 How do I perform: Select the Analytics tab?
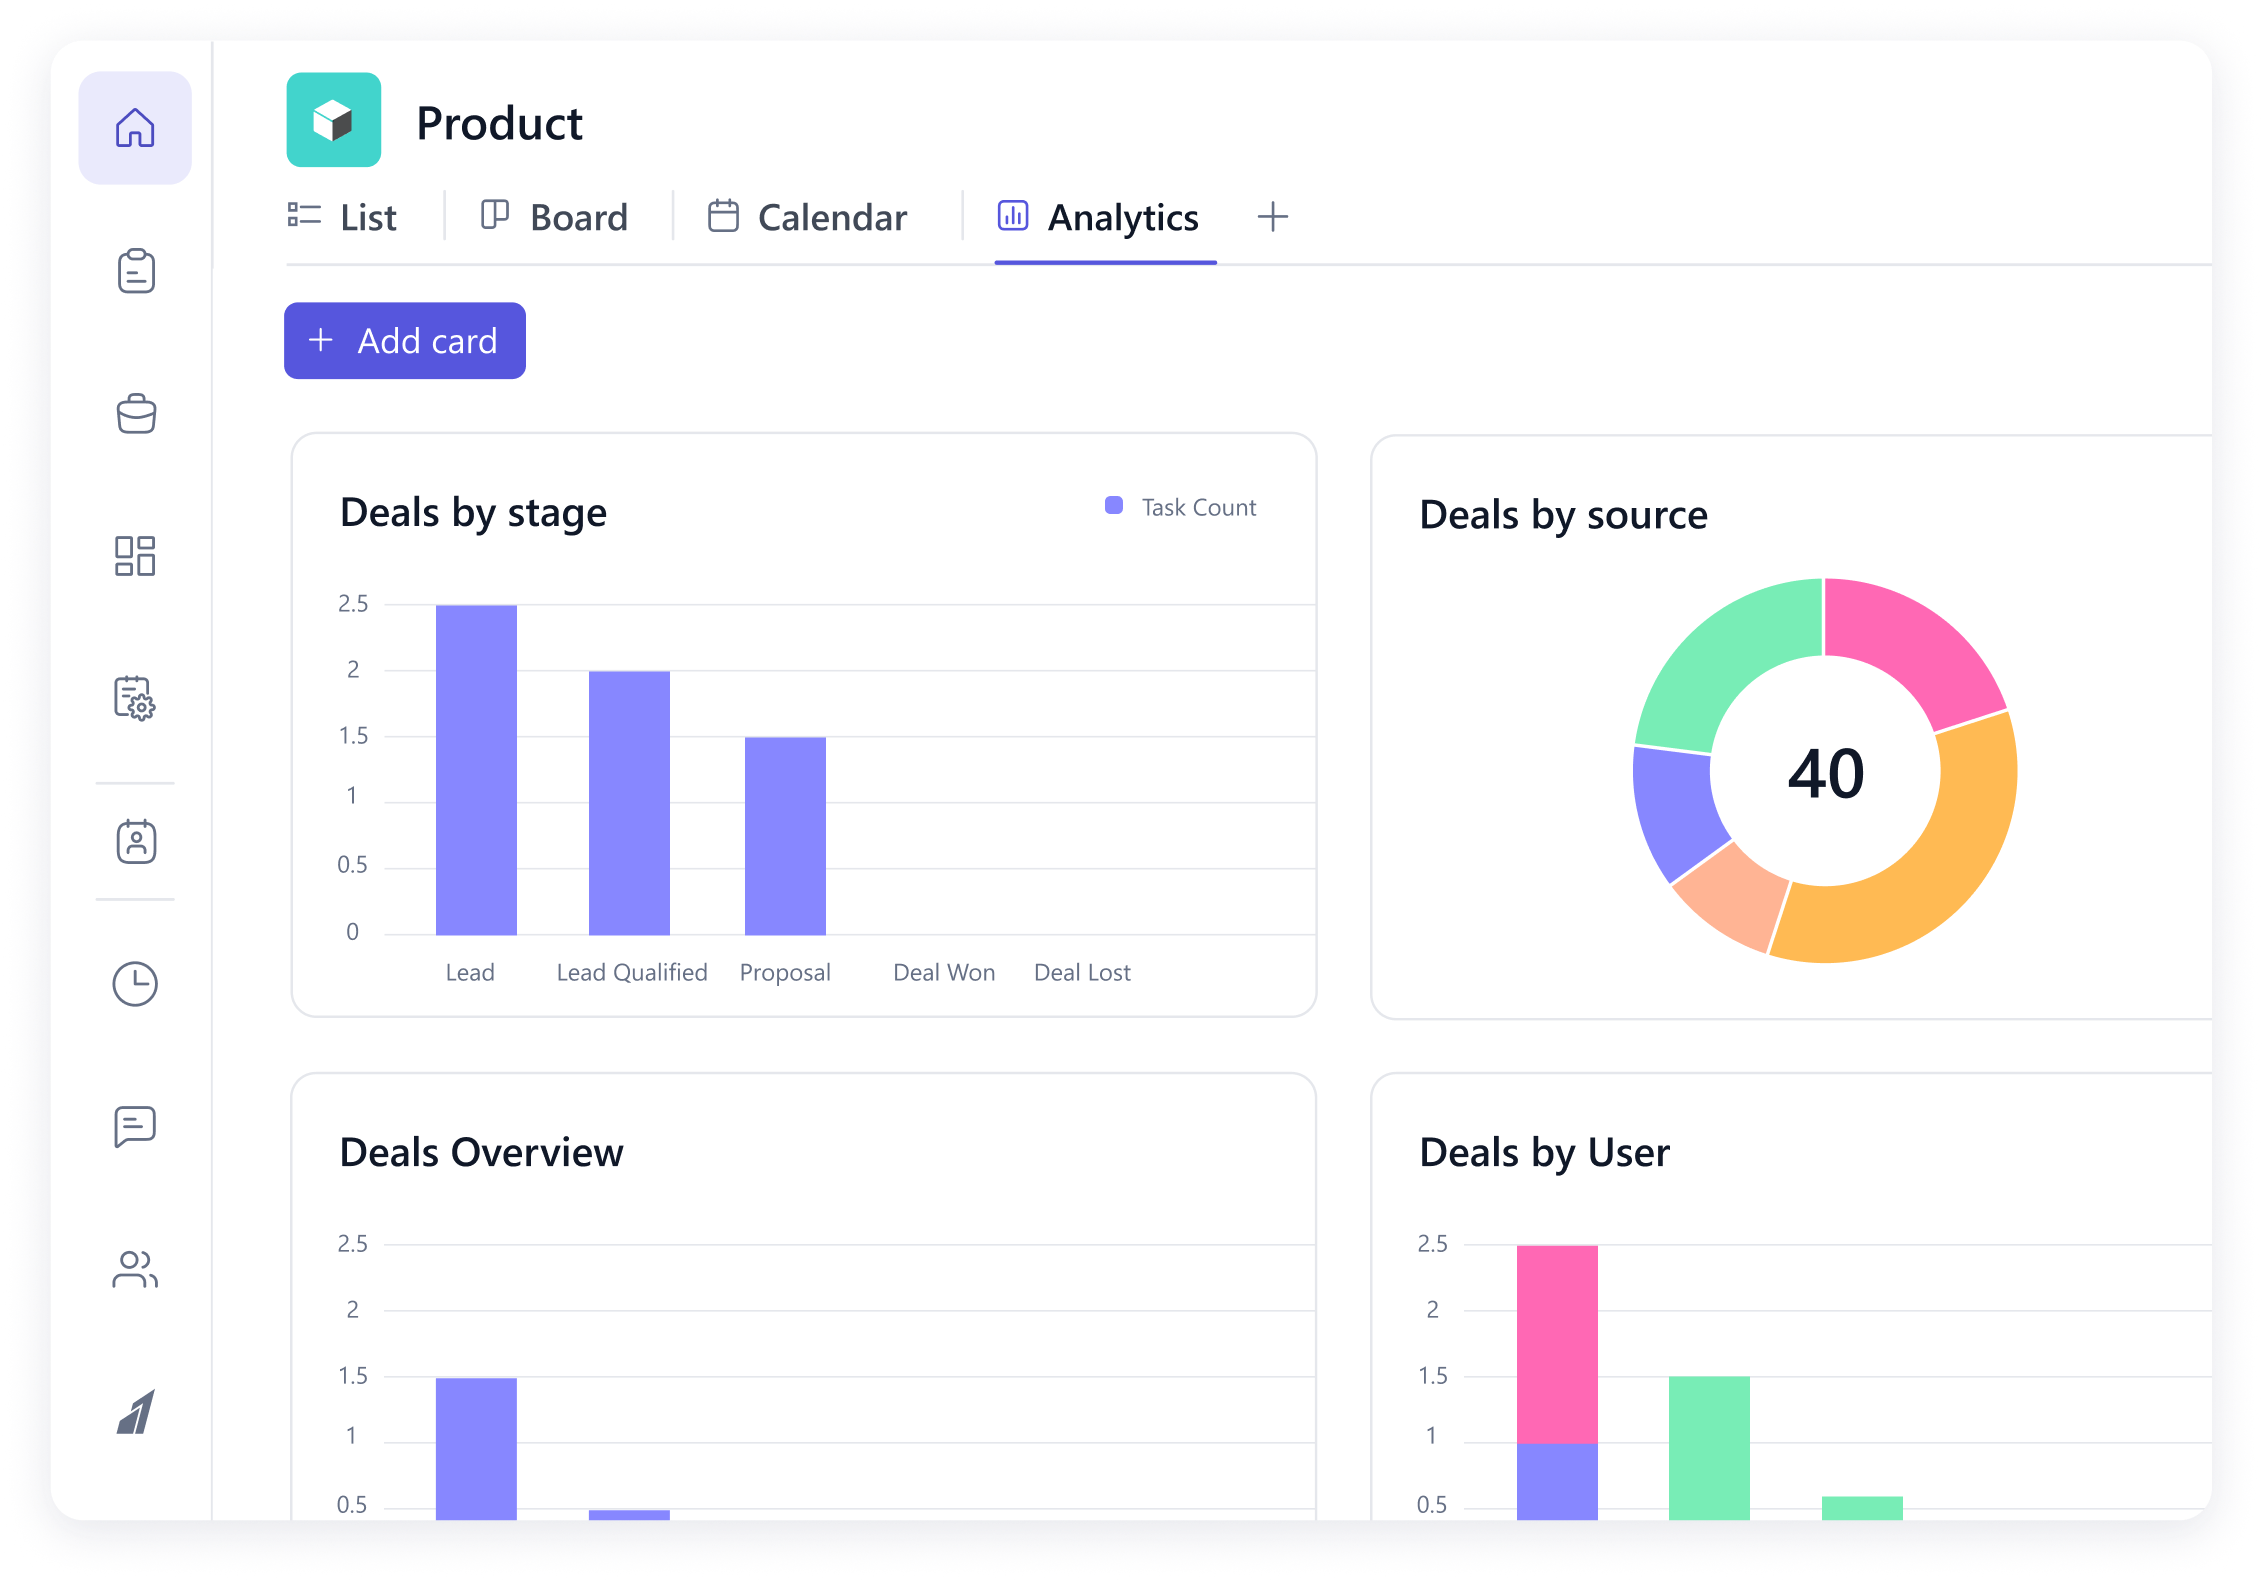click(1099, 217)
